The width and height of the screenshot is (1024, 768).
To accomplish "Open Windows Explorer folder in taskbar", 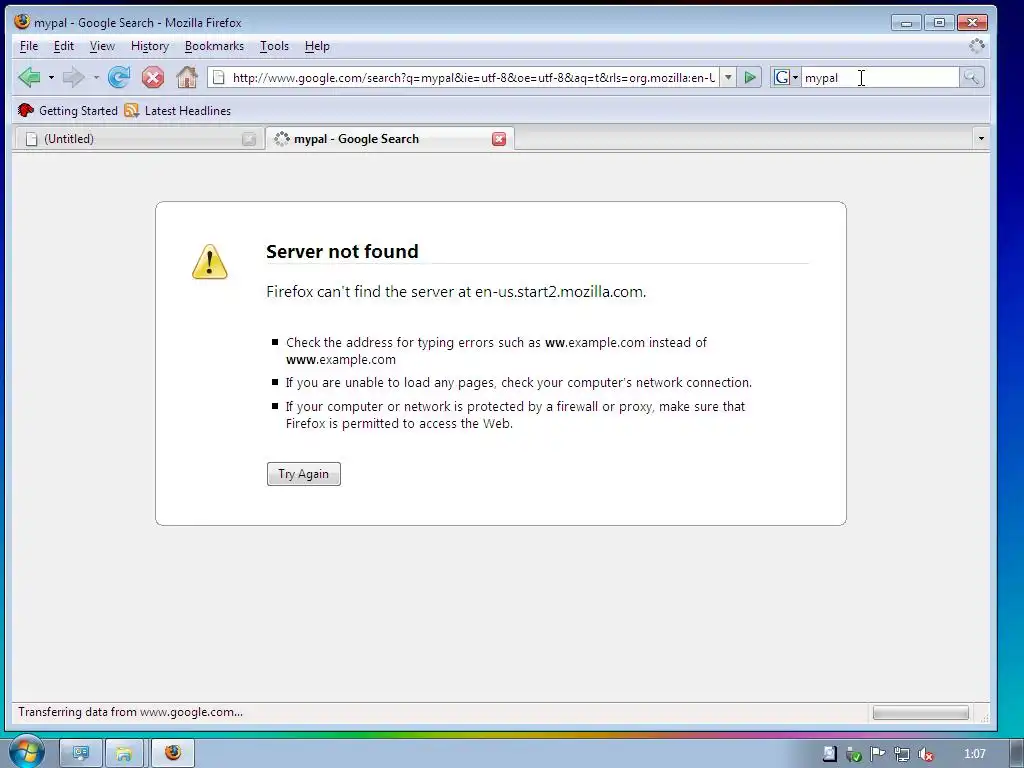I will click(x=124, y=754).
